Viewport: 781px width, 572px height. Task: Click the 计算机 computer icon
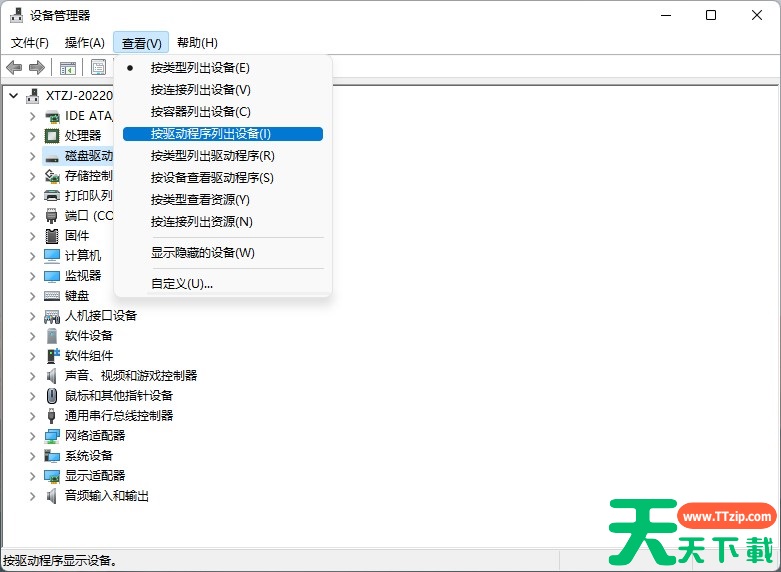click(x=52, y=256)
